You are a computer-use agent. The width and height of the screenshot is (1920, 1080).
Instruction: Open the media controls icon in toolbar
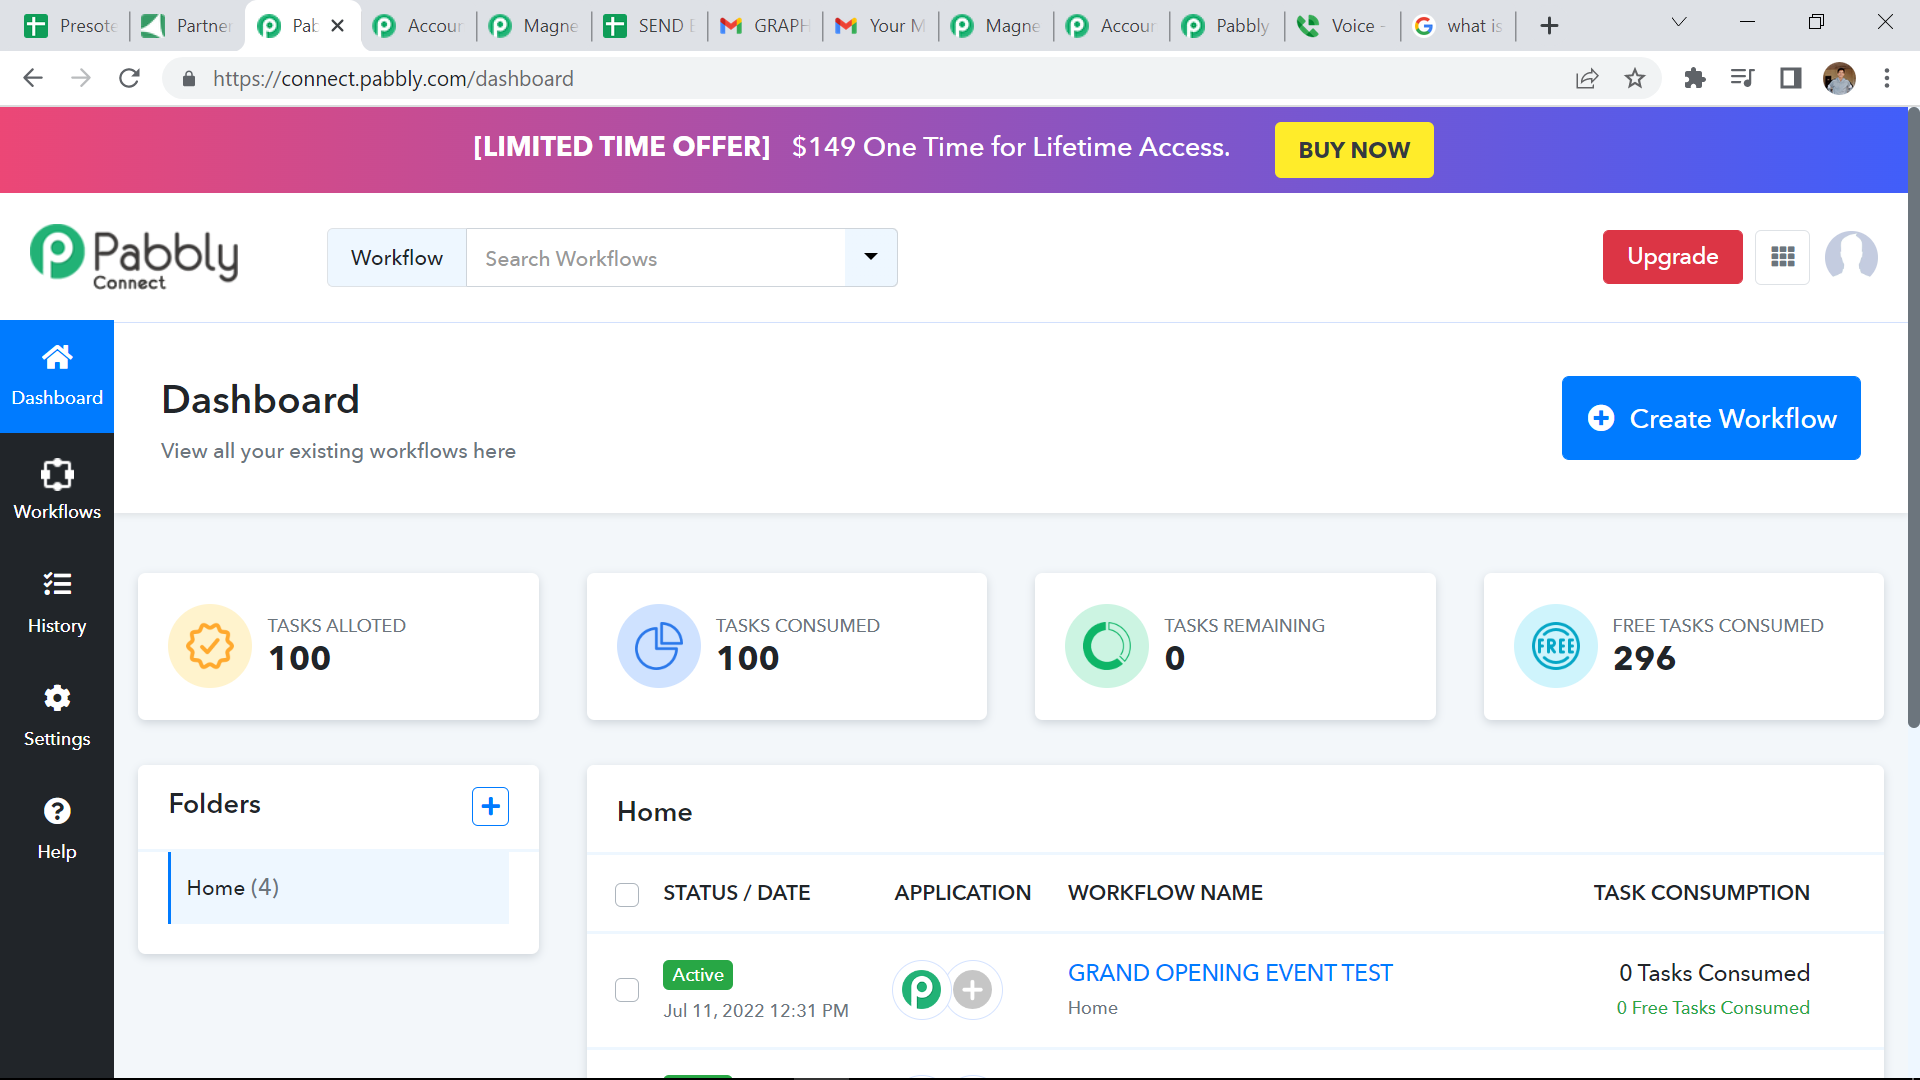pos(1742,78)
